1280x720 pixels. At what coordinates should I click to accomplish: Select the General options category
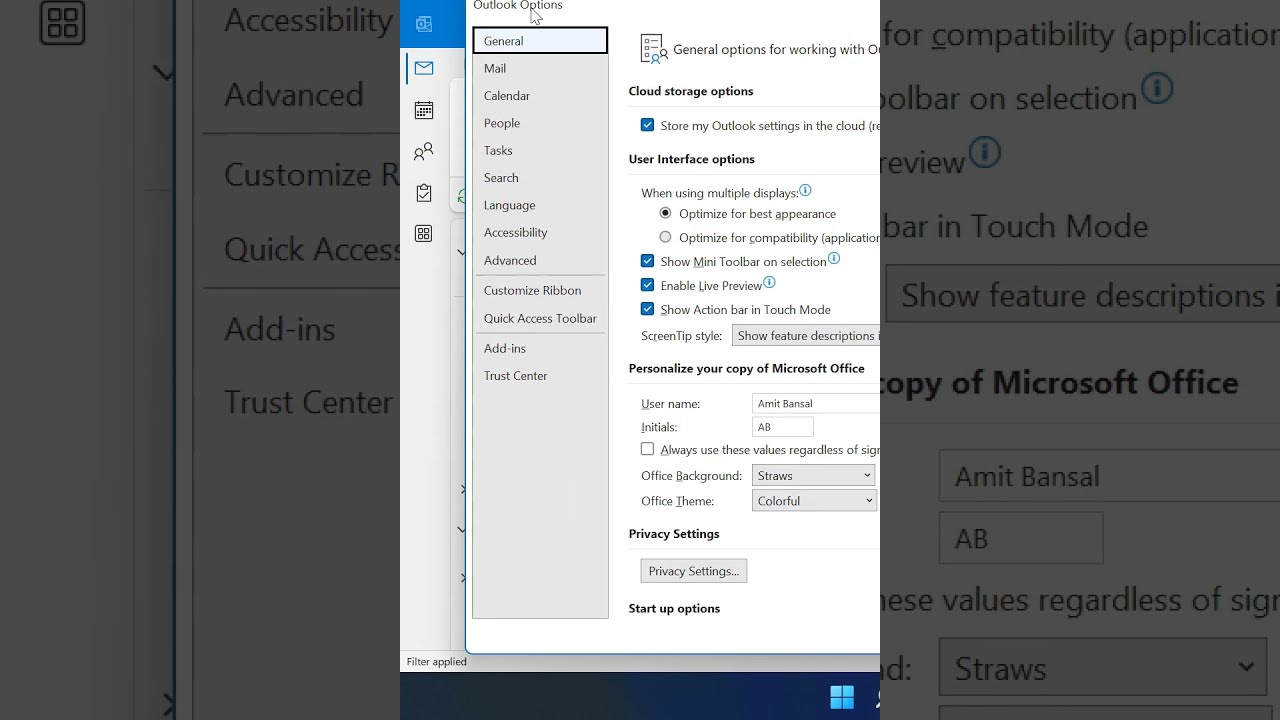coord(540,41)
